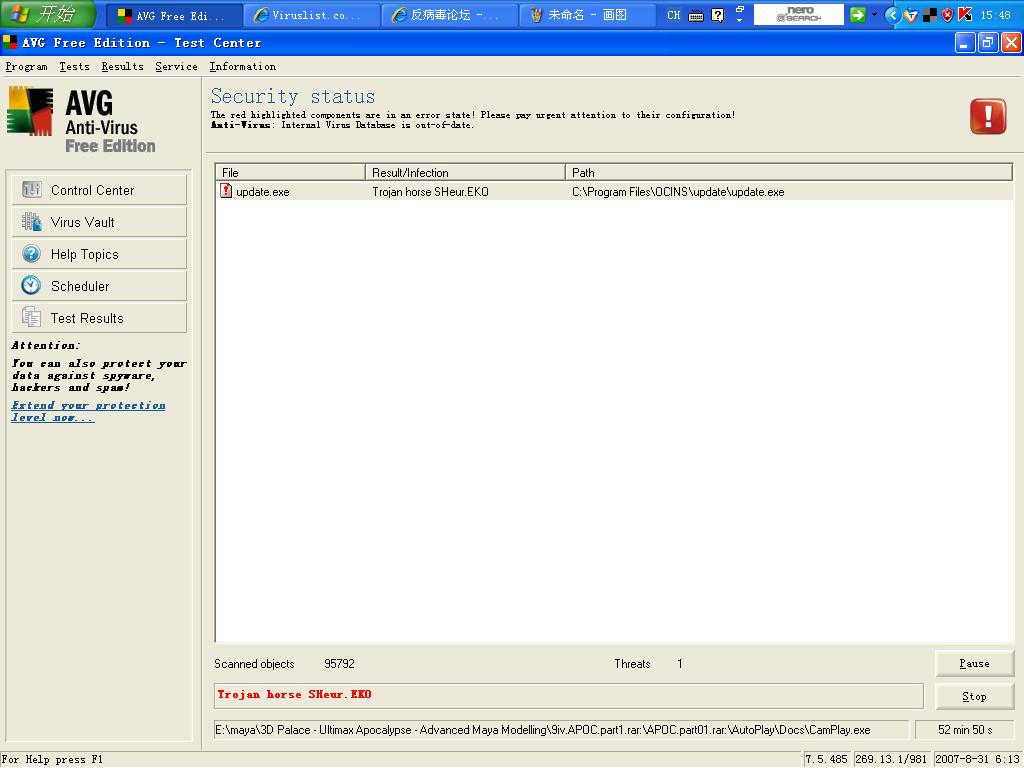The image size is (1024, 768).
Task: Click the scanned objects count 95792
Action: coord(340,664)
